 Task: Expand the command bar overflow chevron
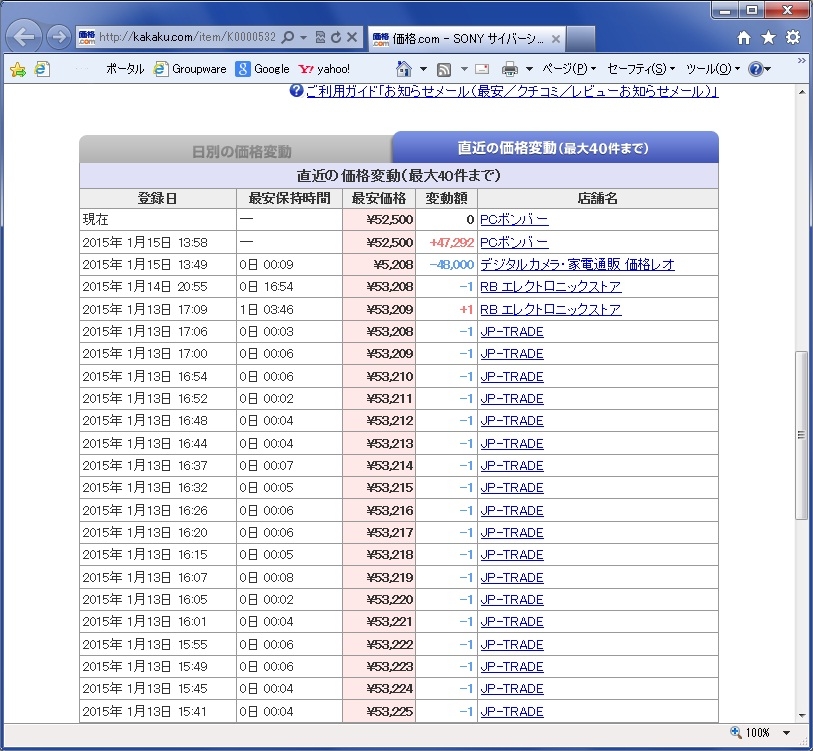[802, 61]
